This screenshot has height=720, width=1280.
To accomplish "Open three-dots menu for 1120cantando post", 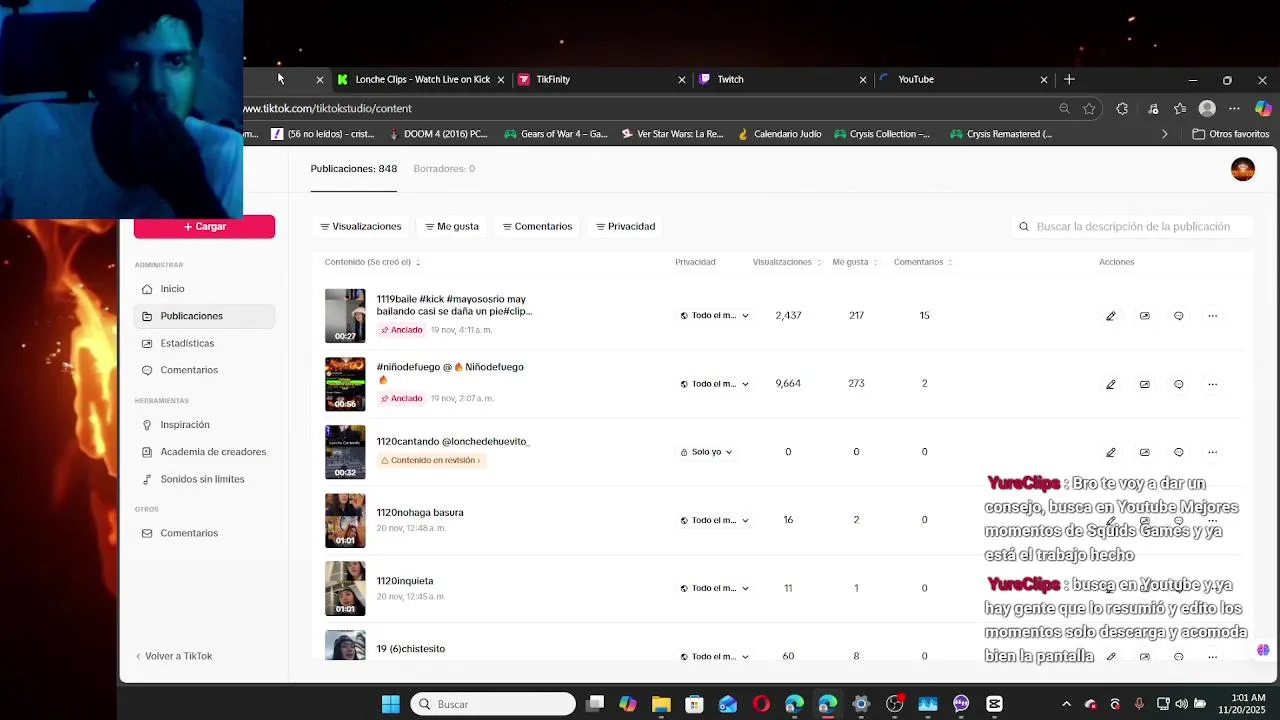I will click(x=1212, y=452).
